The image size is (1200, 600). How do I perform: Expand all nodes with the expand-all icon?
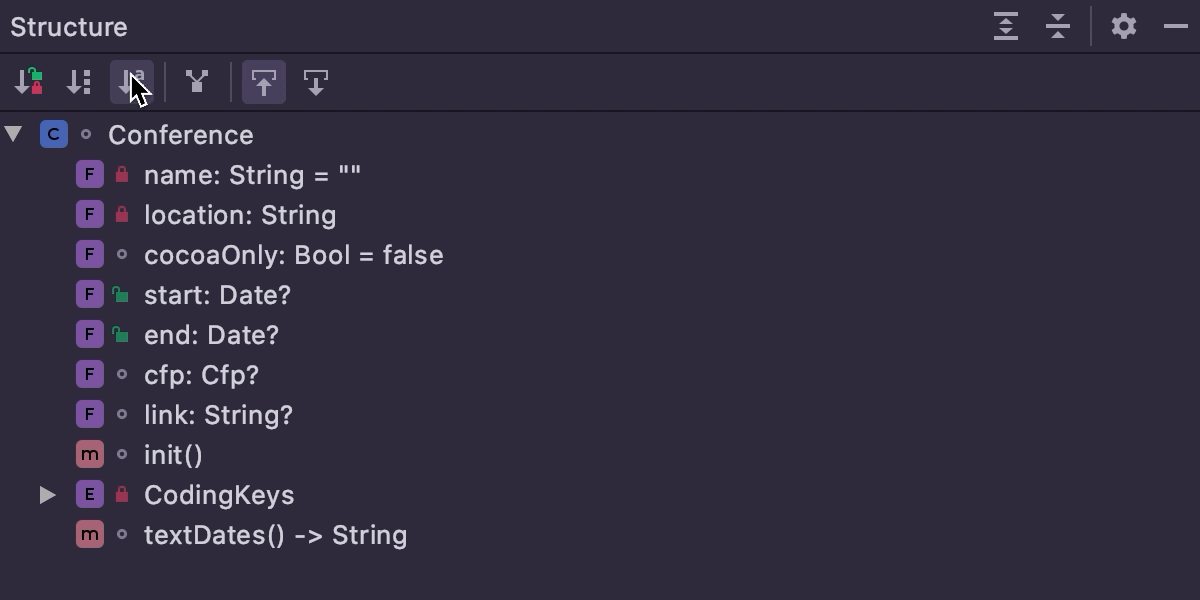[x=1006, y=27]
